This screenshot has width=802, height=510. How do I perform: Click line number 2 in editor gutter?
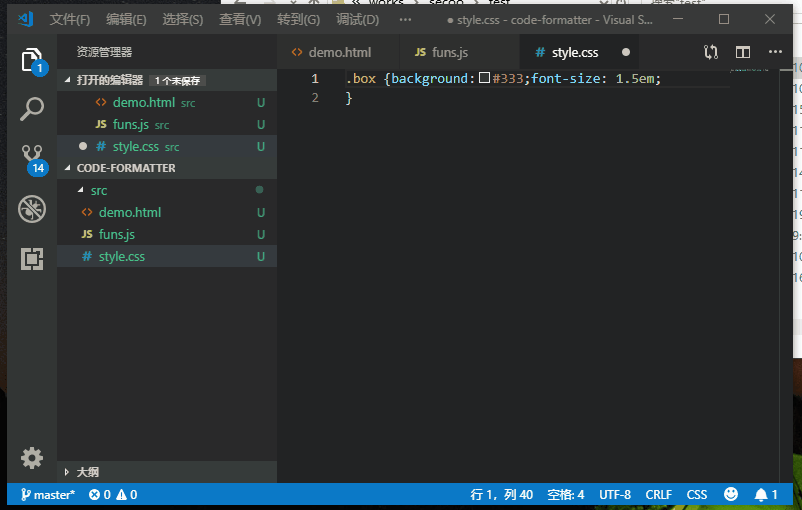pos(315,98)
